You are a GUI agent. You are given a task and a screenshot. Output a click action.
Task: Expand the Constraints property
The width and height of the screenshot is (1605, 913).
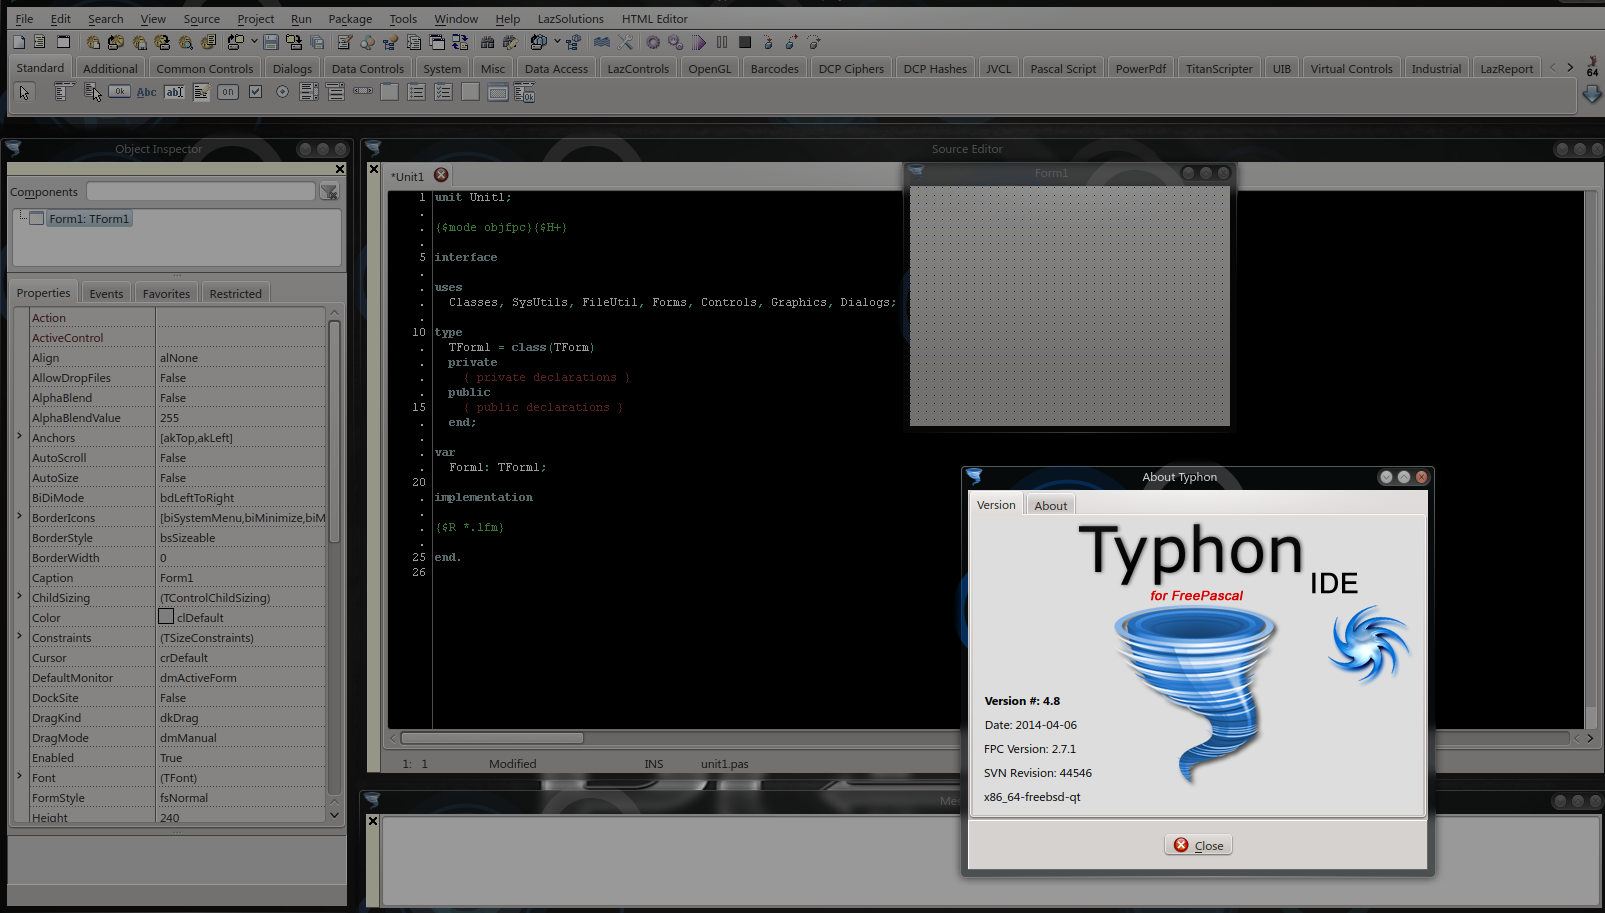click(x=19, y=636)
